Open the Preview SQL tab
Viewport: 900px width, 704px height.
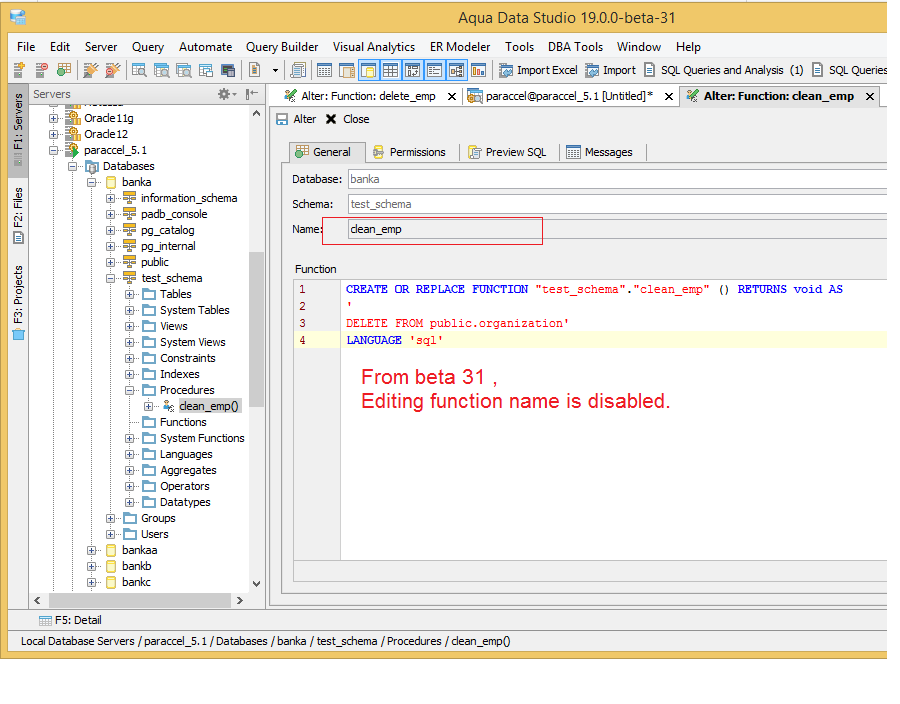(507, 152)
